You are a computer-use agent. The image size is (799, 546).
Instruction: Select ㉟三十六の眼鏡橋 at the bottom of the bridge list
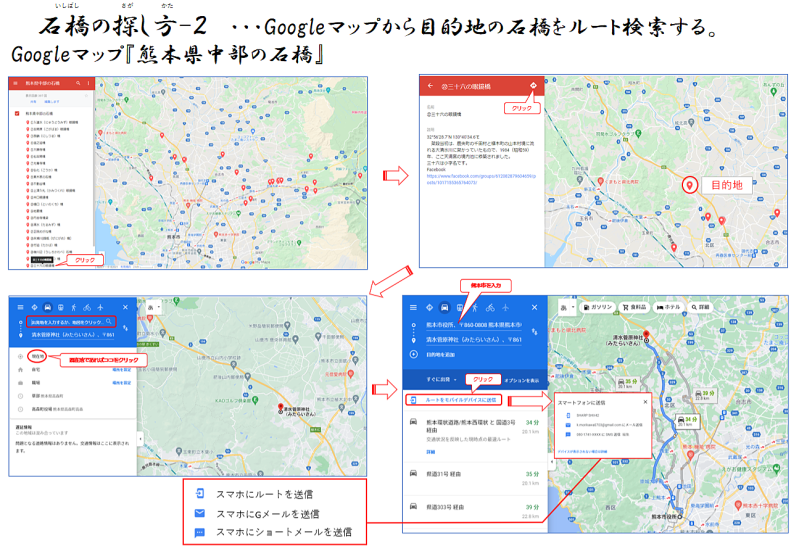coord(42,266)
